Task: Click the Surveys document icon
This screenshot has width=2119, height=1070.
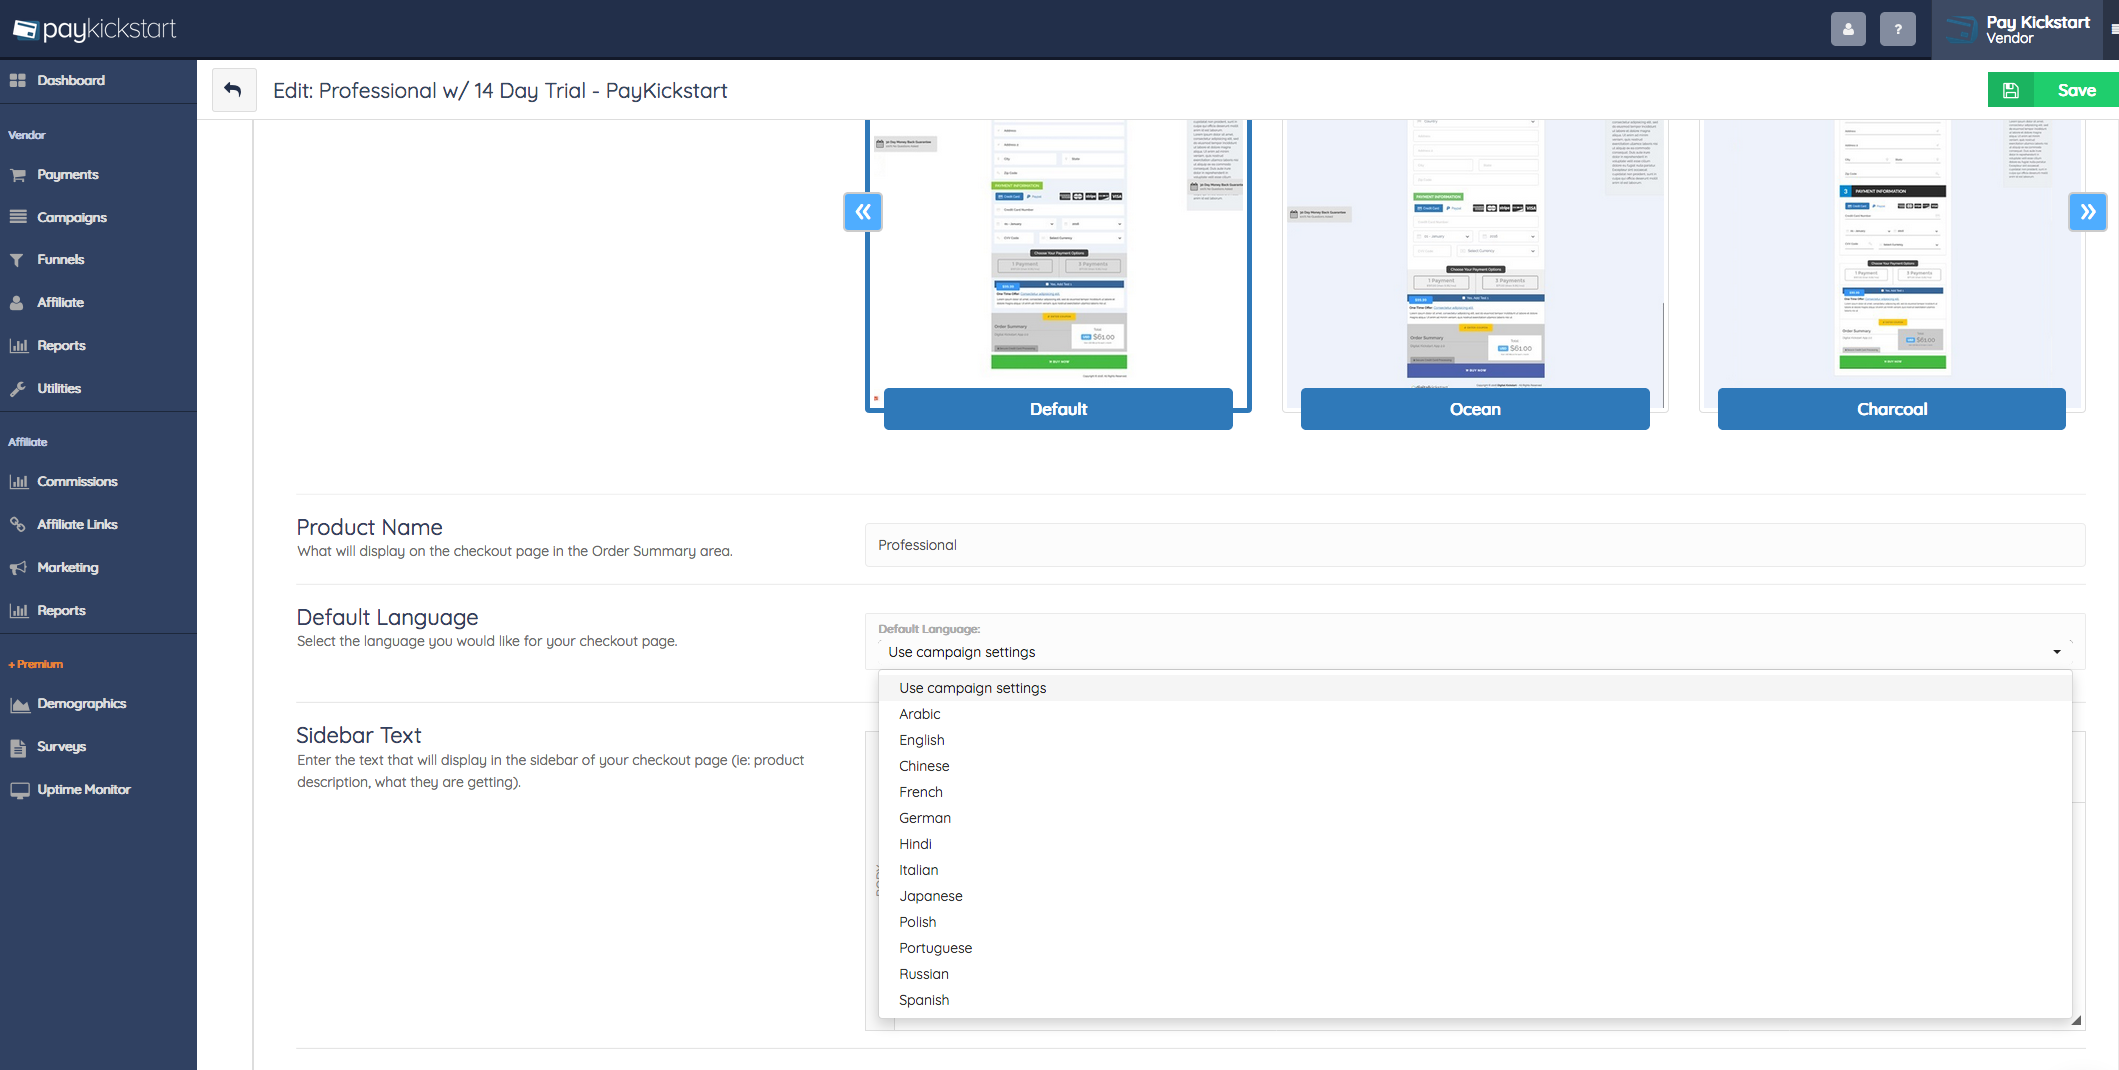Action: [18, 747]
